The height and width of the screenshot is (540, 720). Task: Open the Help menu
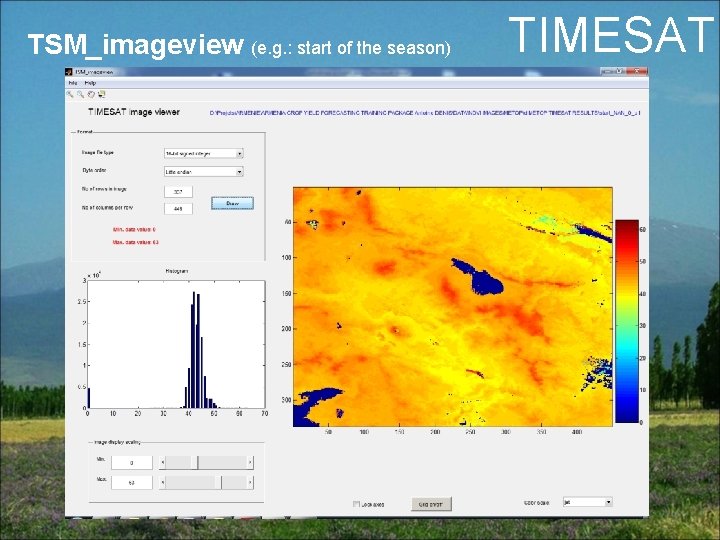90,83
